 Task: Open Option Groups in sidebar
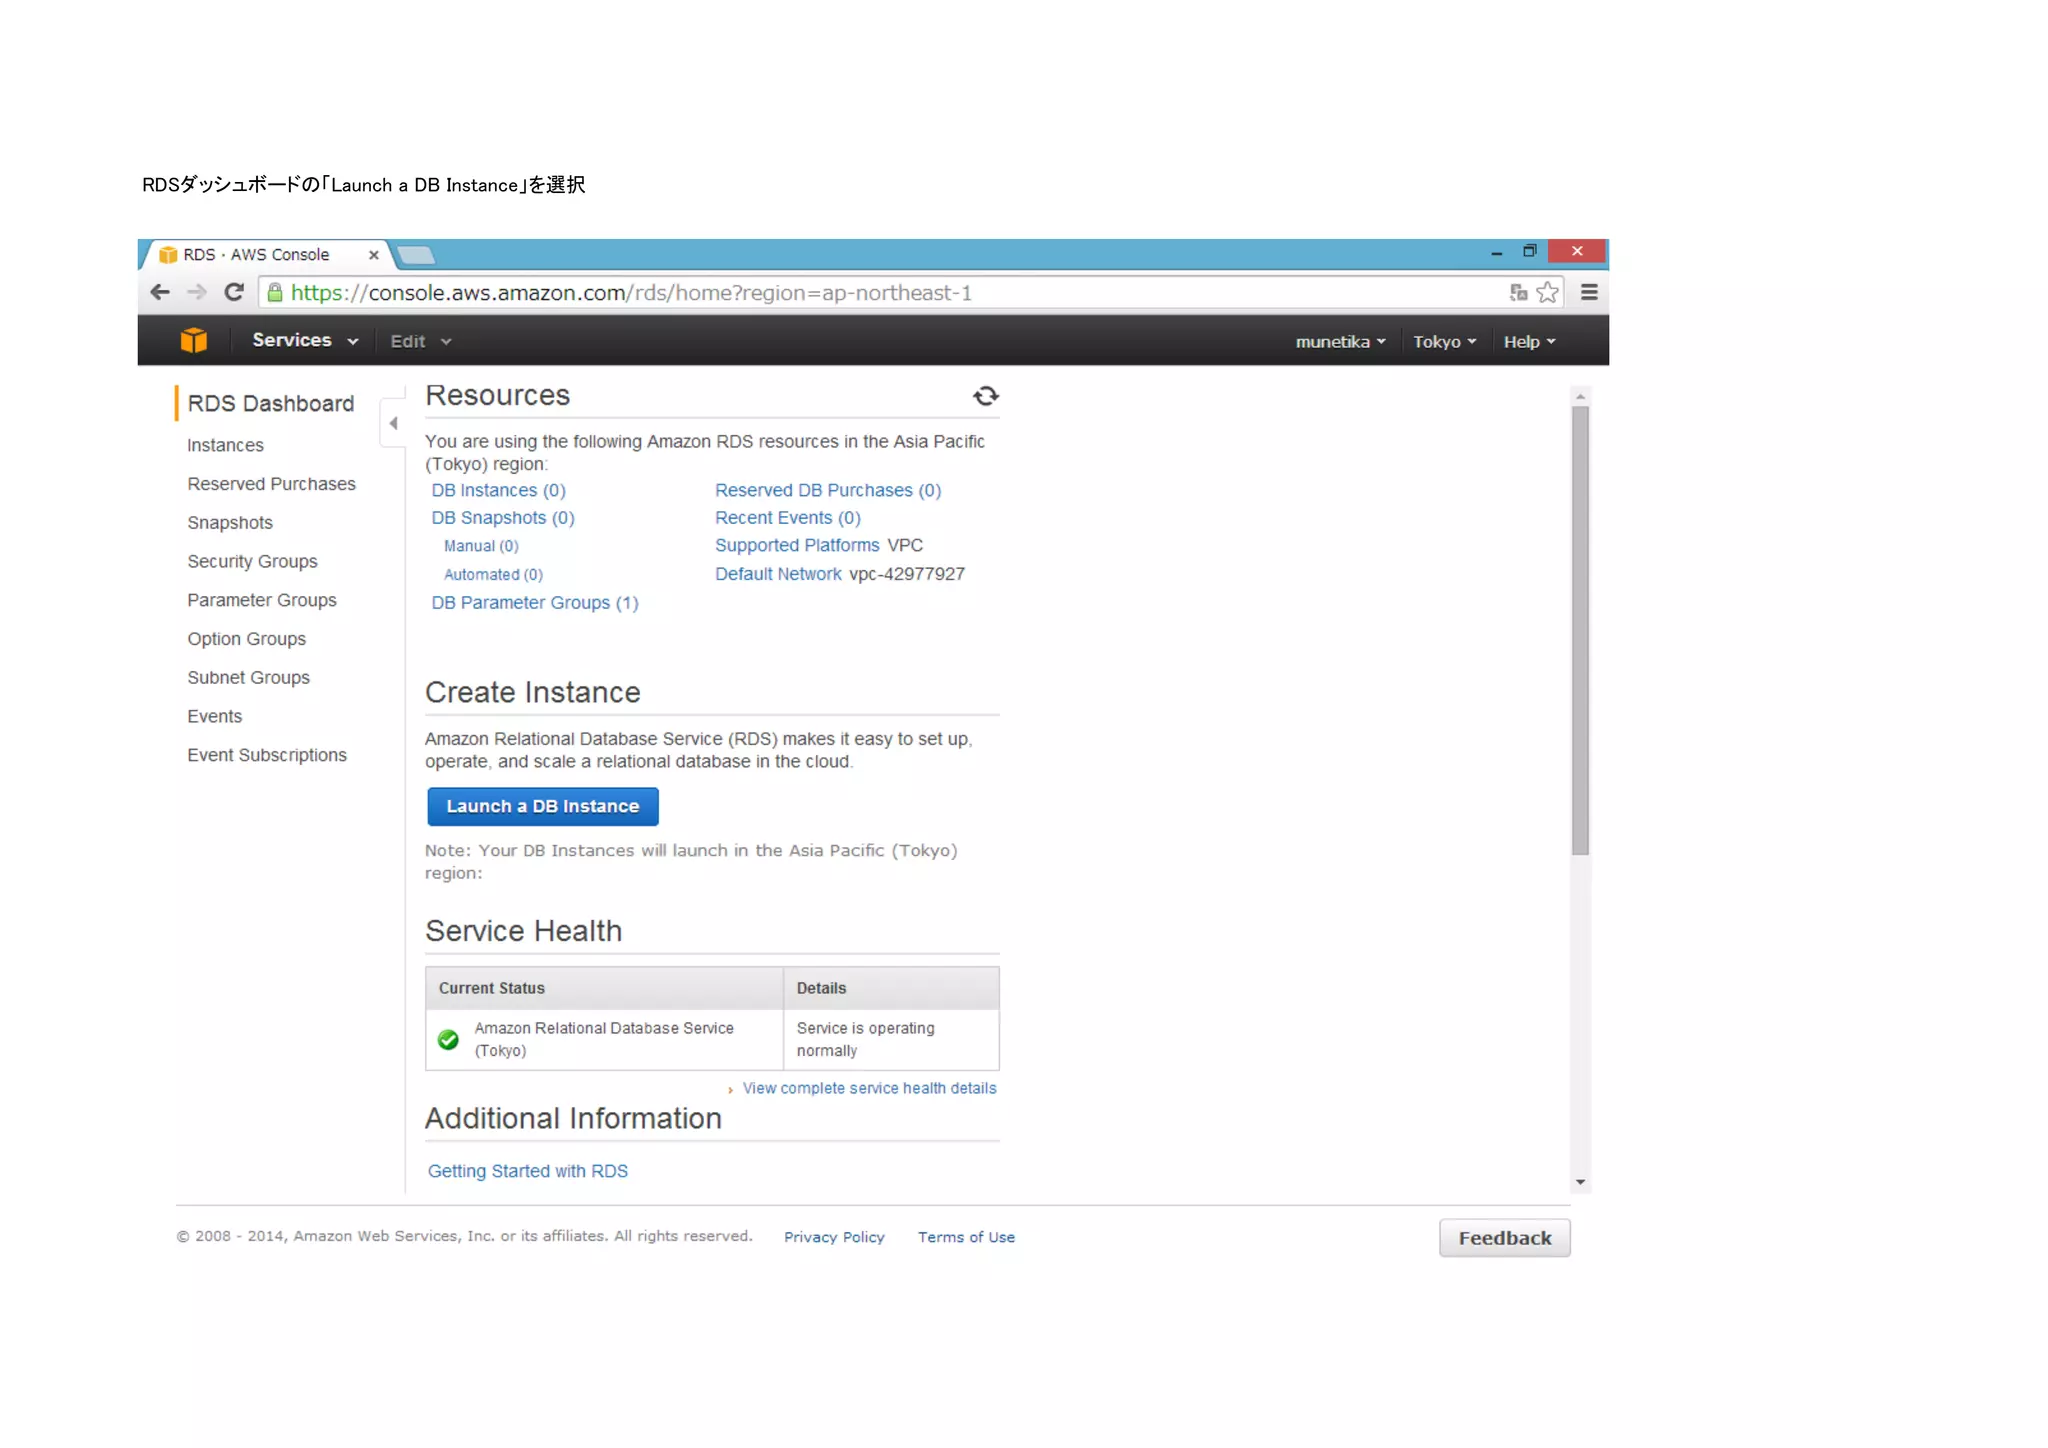coord(246,639)
